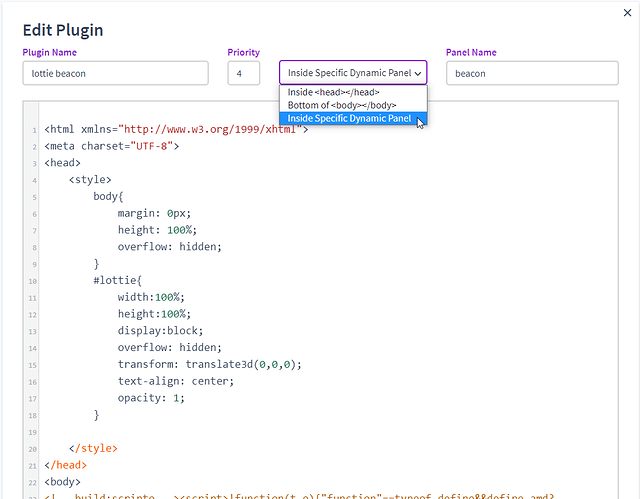Click the 'text-align: center;' code line
640x499 pixels.
[x=176, y=381]
